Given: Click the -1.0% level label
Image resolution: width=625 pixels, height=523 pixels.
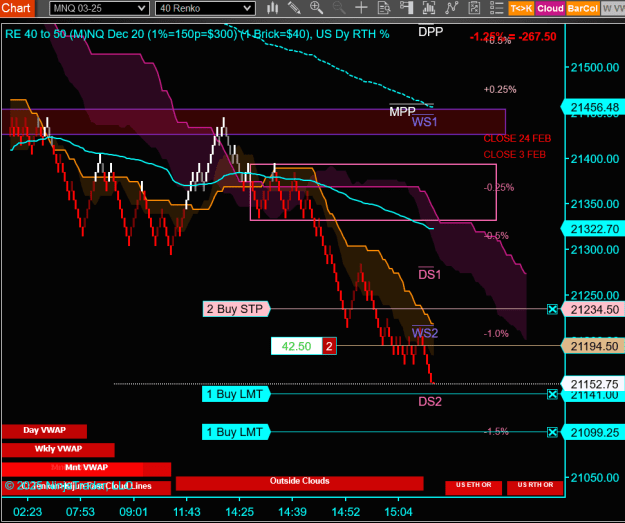Looking at the screenshot, I should tap(496, 334).
